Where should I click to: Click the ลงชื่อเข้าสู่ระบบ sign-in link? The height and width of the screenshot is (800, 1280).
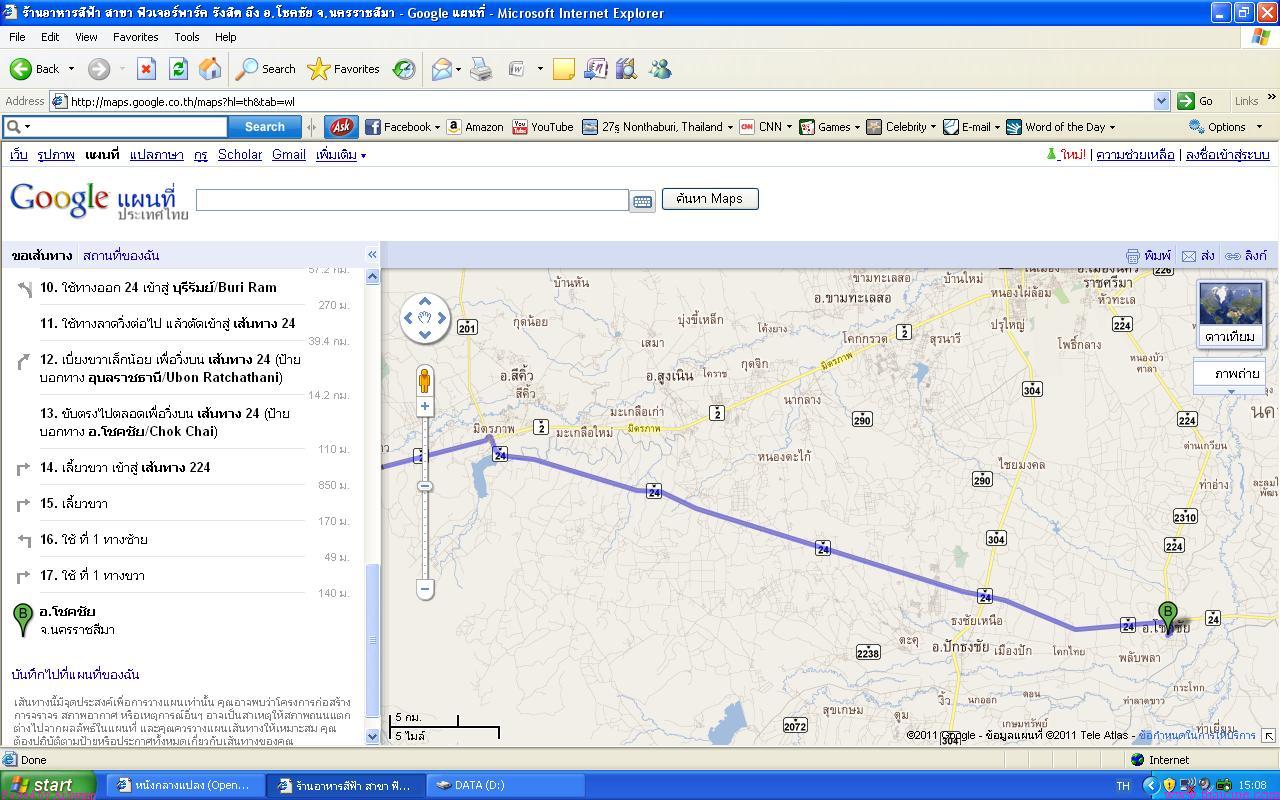click(x=1227, y=155)
